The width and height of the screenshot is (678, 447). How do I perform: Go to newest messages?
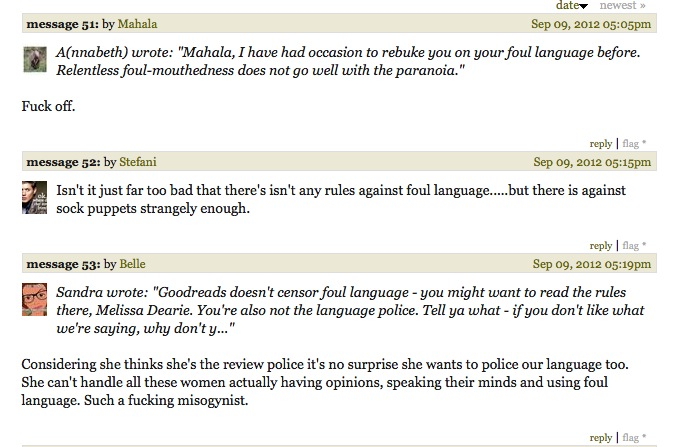pos(622,5)
